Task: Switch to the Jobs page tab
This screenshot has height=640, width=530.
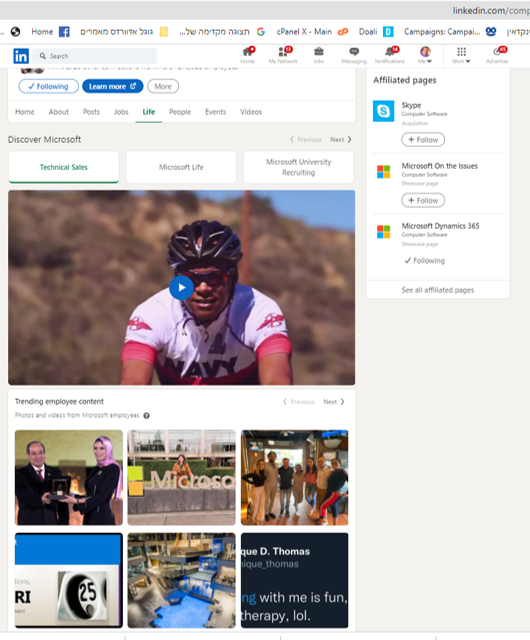Action: 121,112
